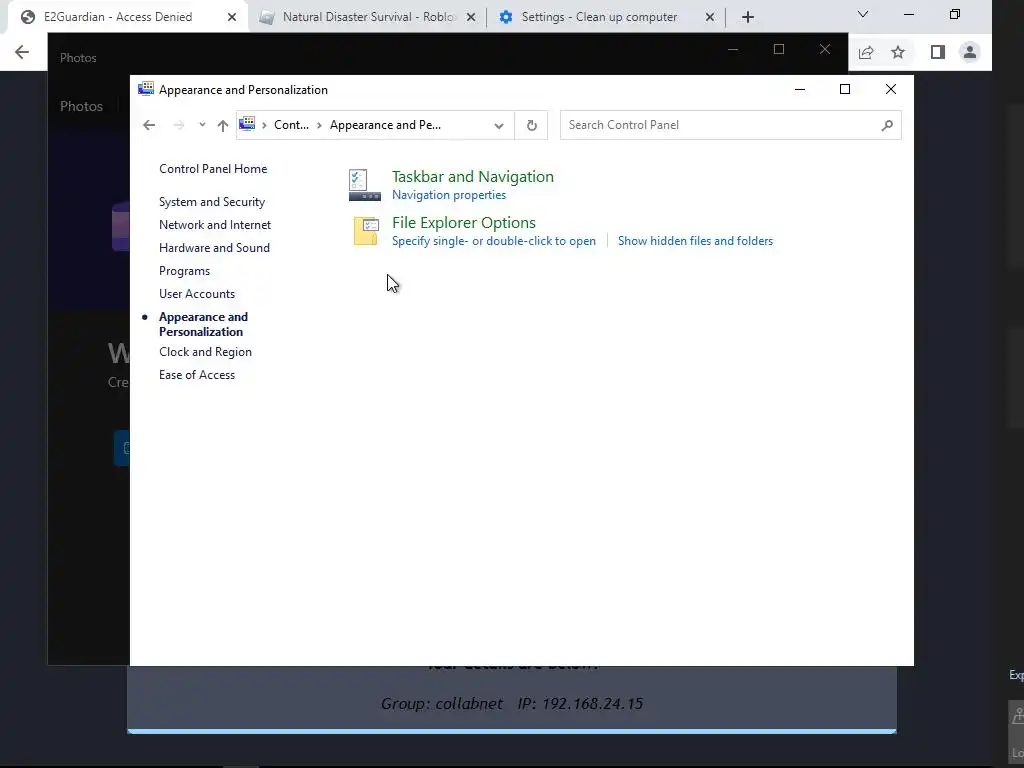1024x768 pixels.
Task: Click the Control Panel icon in address bar
Action: pos(247,124)
